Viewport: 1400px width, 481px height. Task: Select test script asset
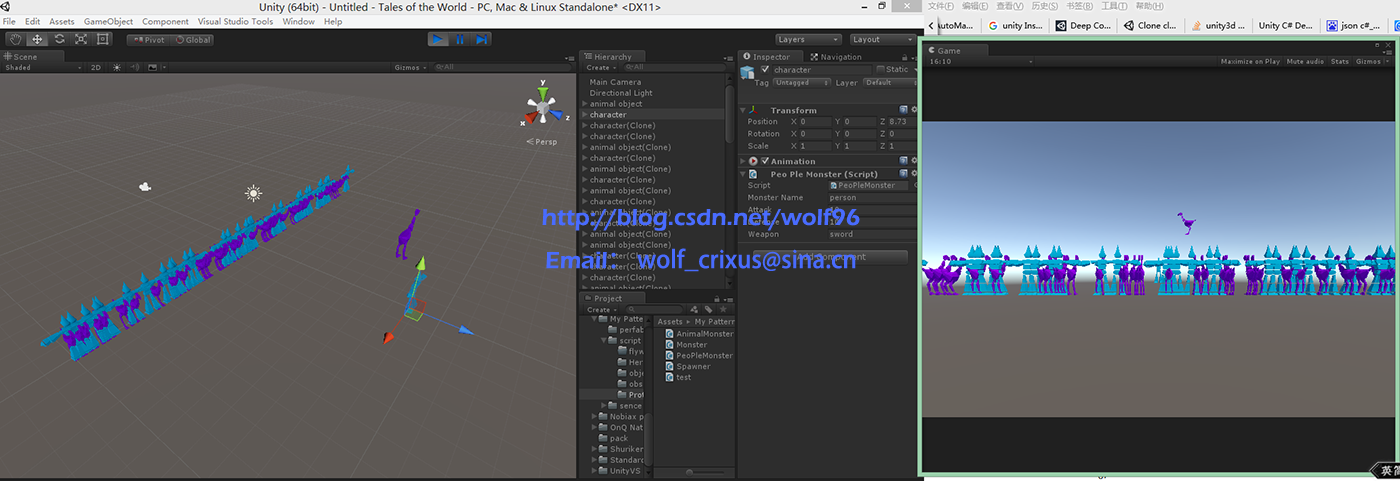point(678,377)
